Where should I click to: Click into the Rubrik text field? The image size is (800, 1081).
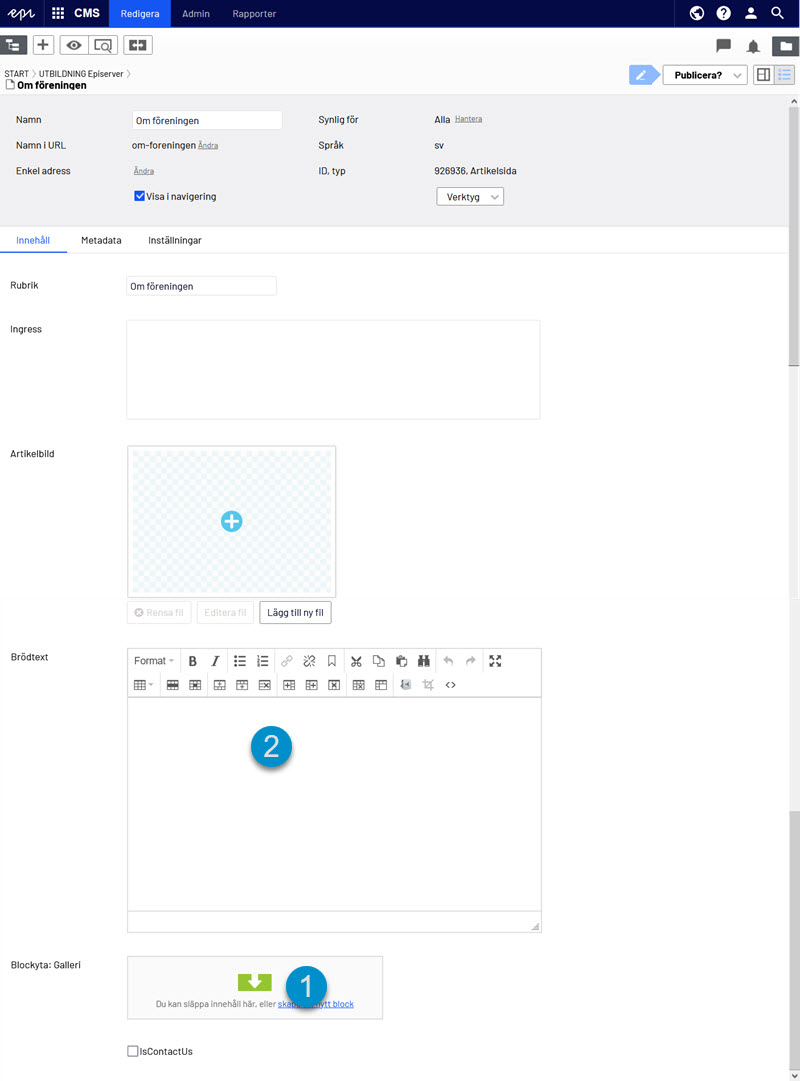[201, 286]
